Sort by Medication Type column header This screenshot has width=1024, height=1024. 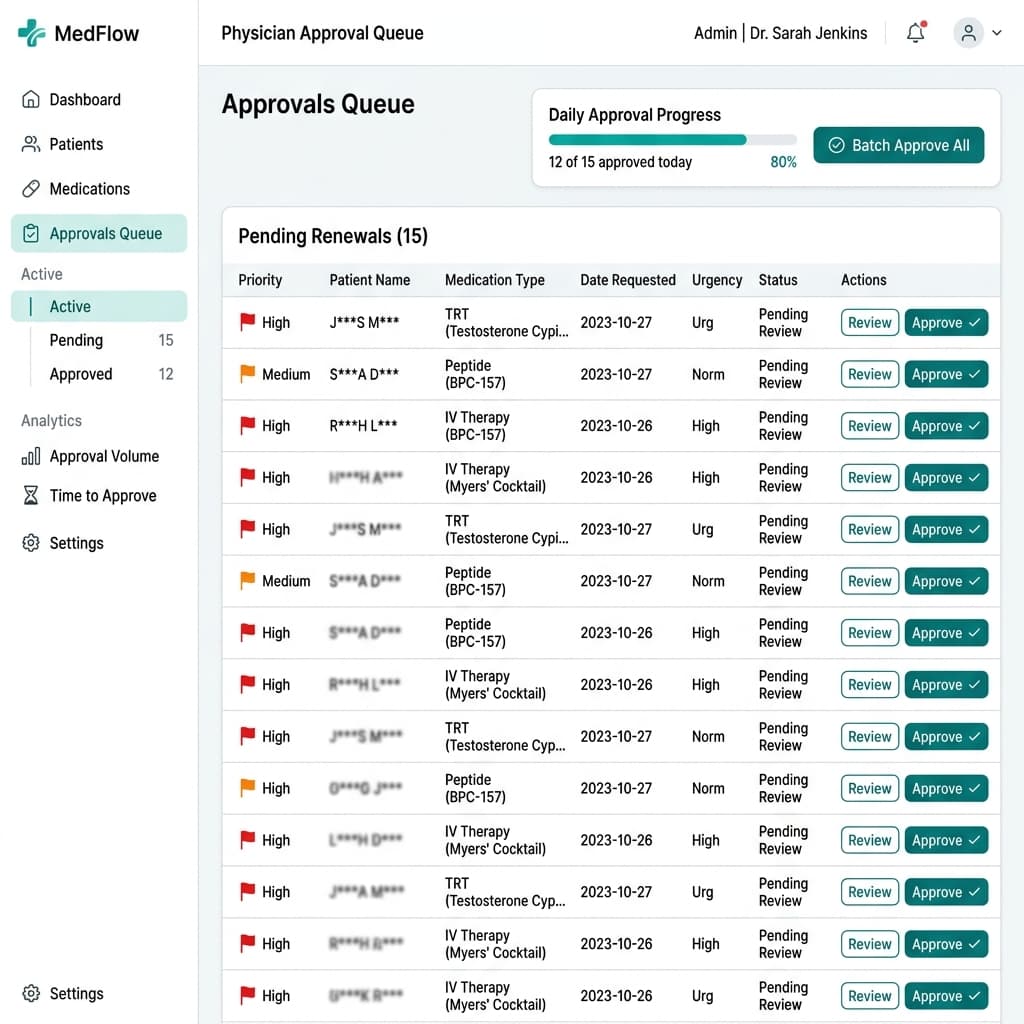click(x=494, y=280)
